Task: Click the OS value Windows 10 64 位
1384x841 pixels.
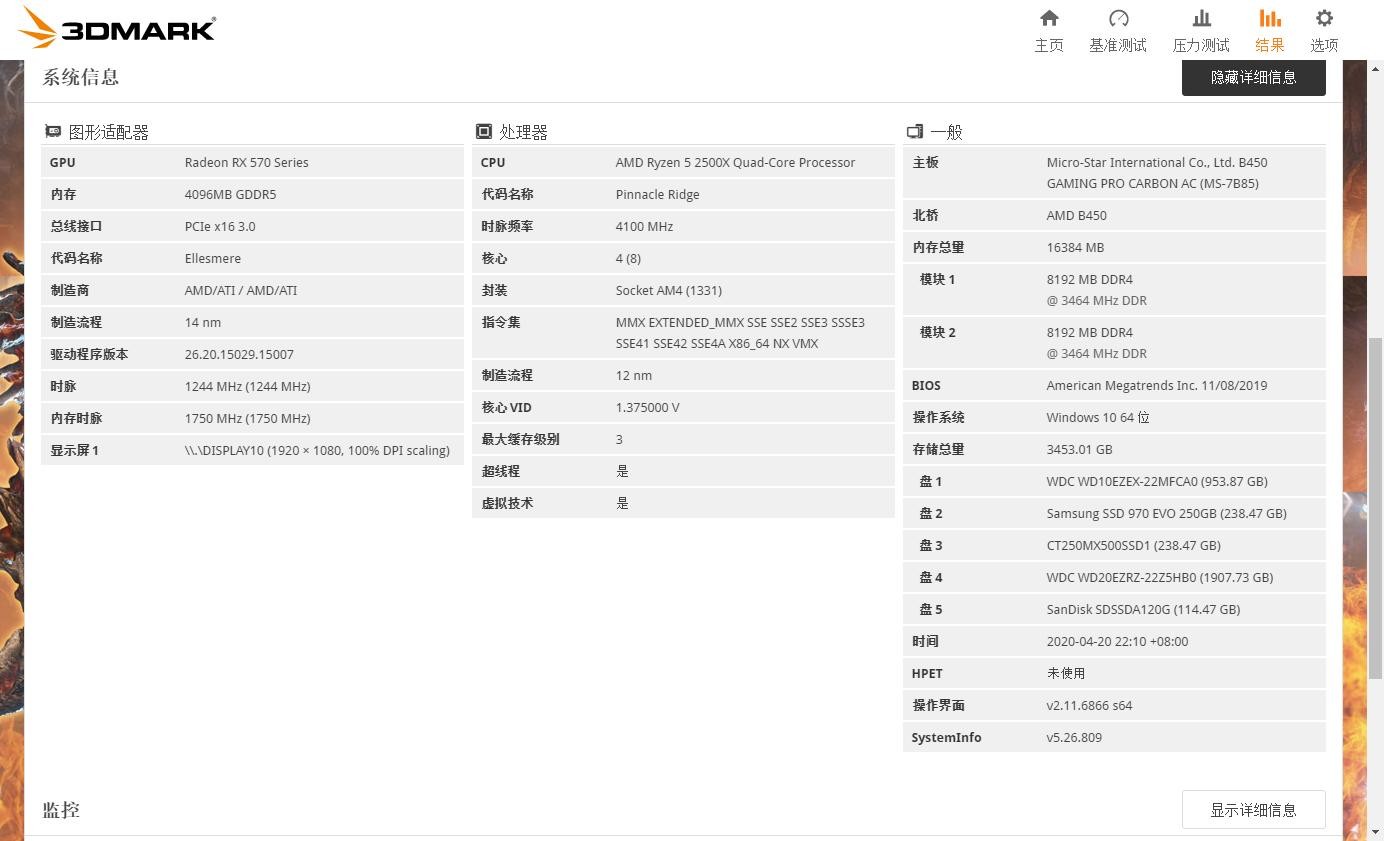Action: pos(1098,417)
